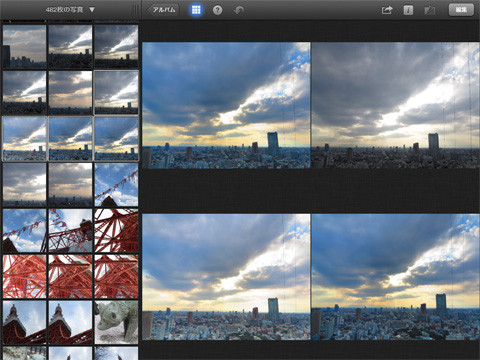480x360 pixels.
Task: Open help with the question mark icon
Action: click(x=217, y=10)
